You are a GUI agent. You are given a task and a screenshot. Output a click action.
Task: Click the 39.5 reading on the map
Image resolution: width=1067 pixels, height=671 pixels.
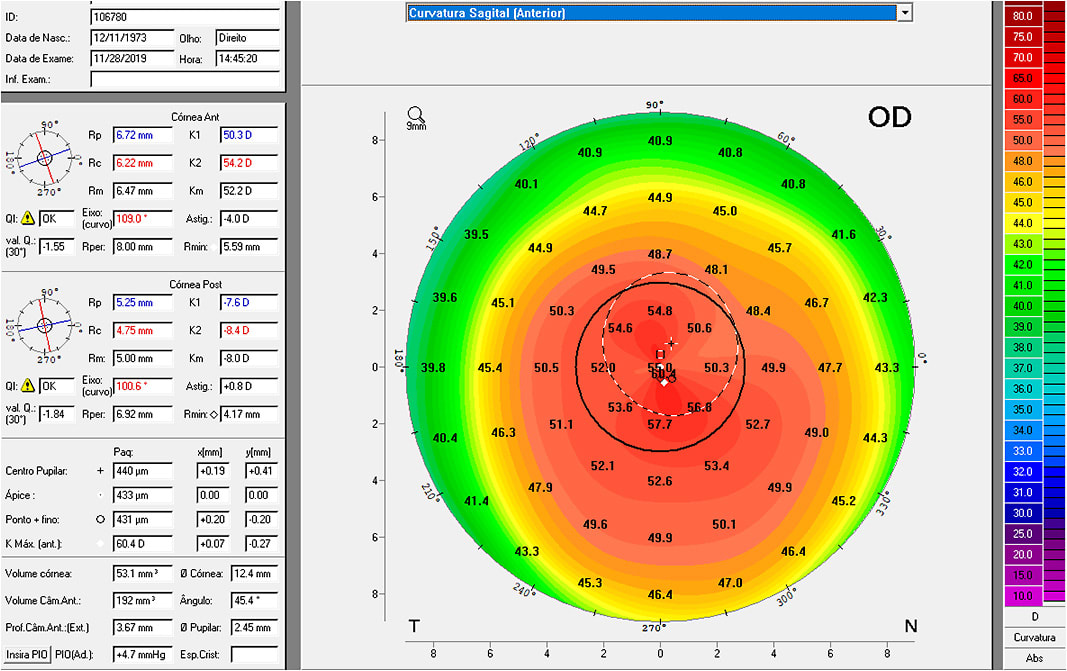[x=476, y=235]
